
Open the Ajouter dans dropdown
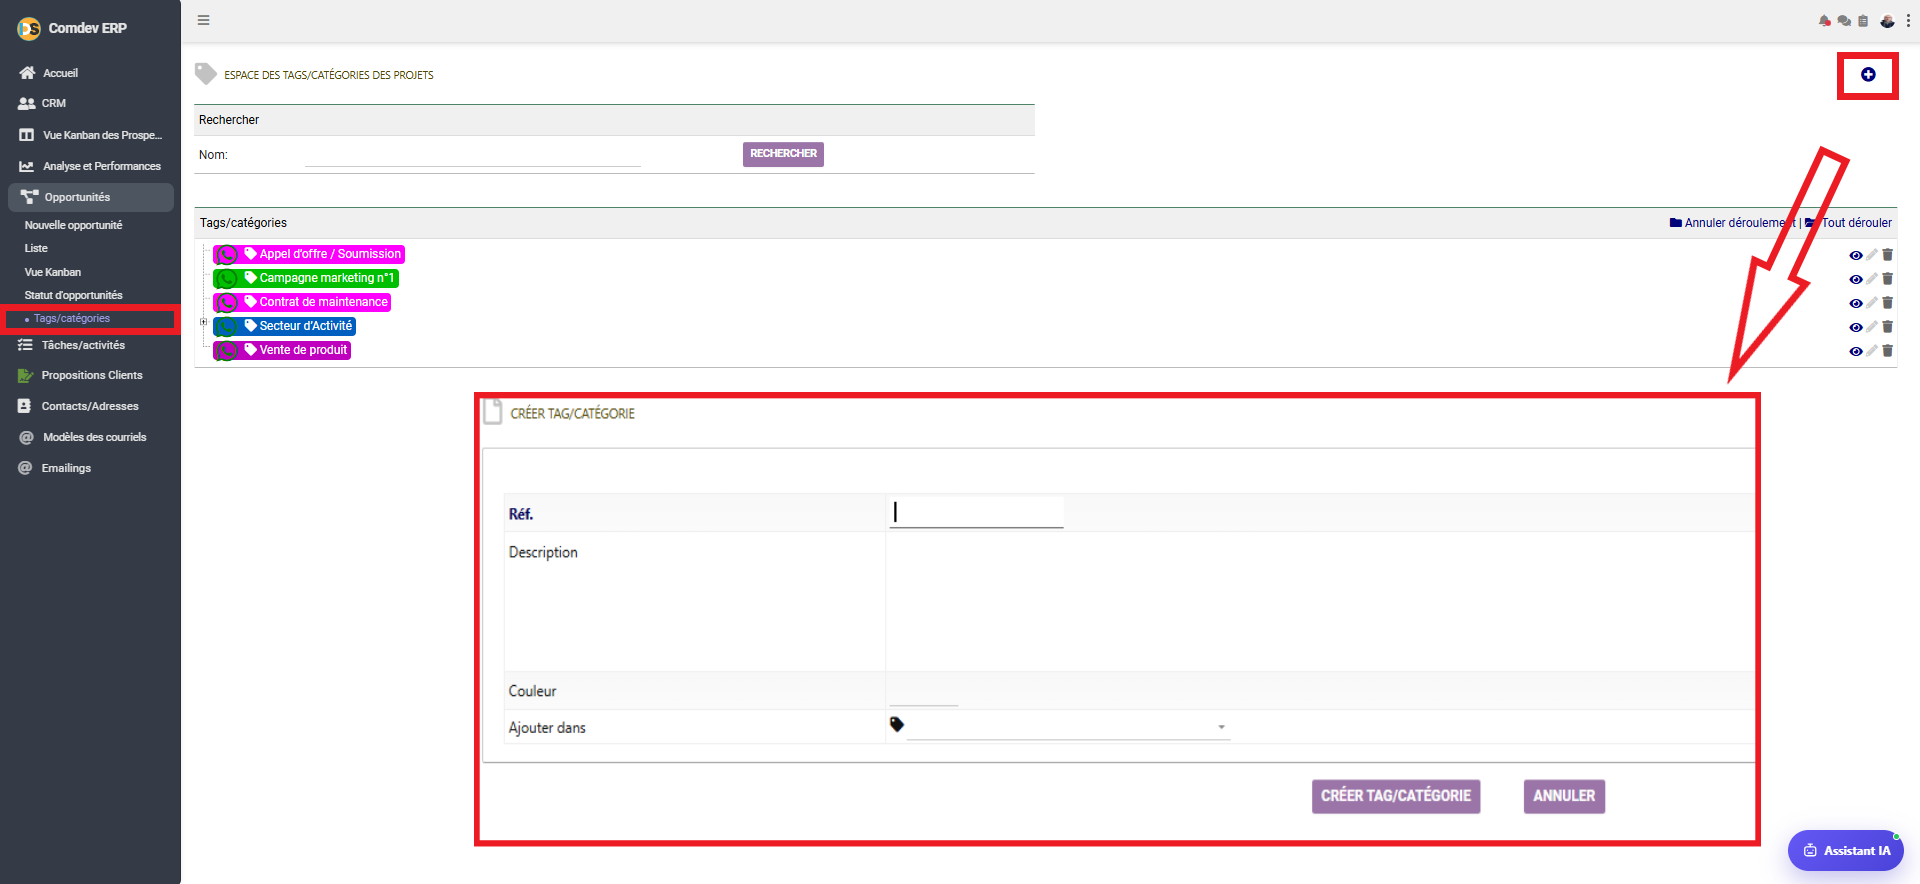1068,727
